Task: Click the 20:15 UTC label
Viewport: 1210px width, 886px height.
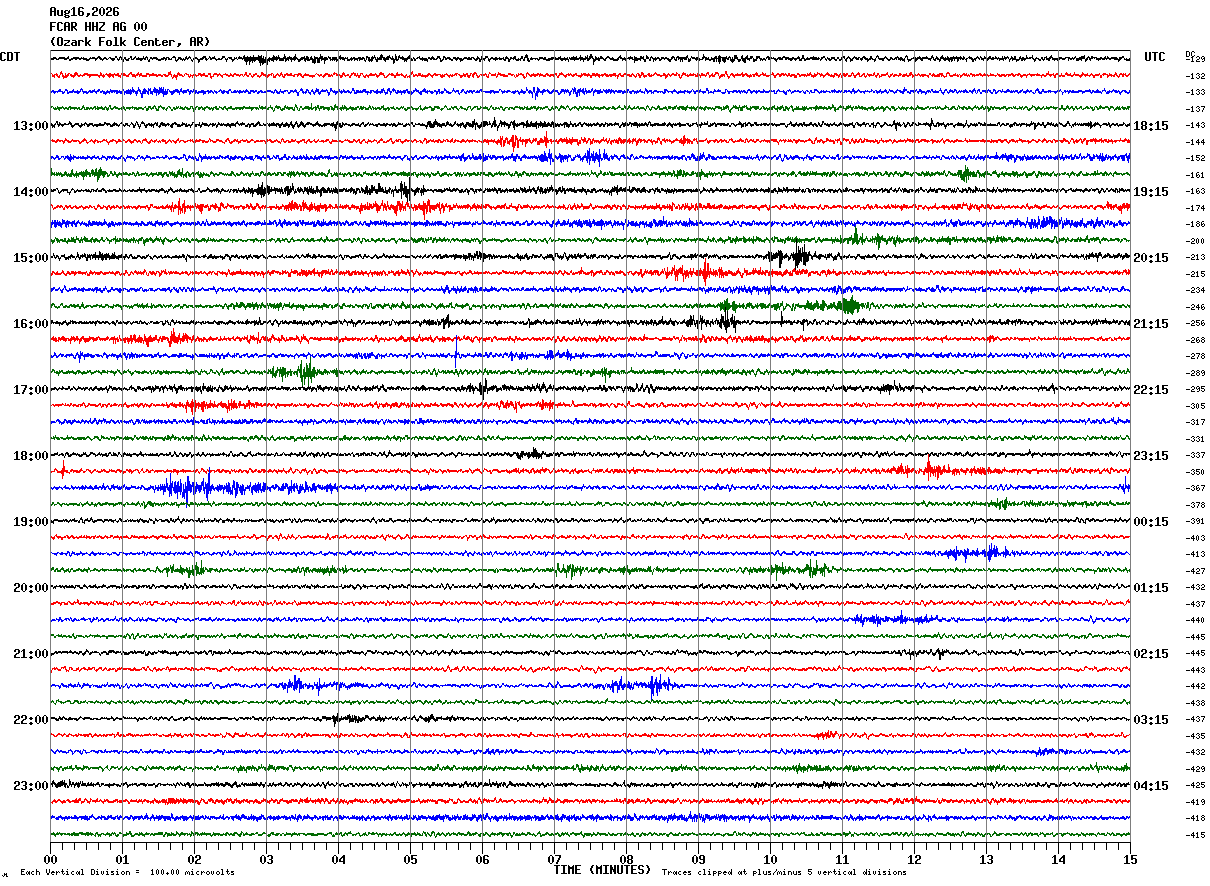Action: pyautogui.click(x=1151, y=258)
